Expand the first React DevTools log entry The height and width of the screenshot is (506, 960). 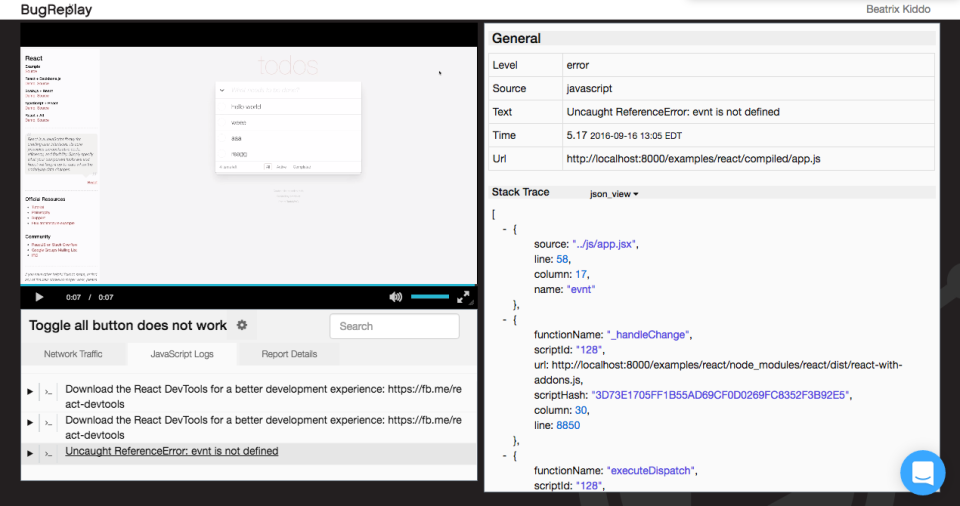click(29, 391)
